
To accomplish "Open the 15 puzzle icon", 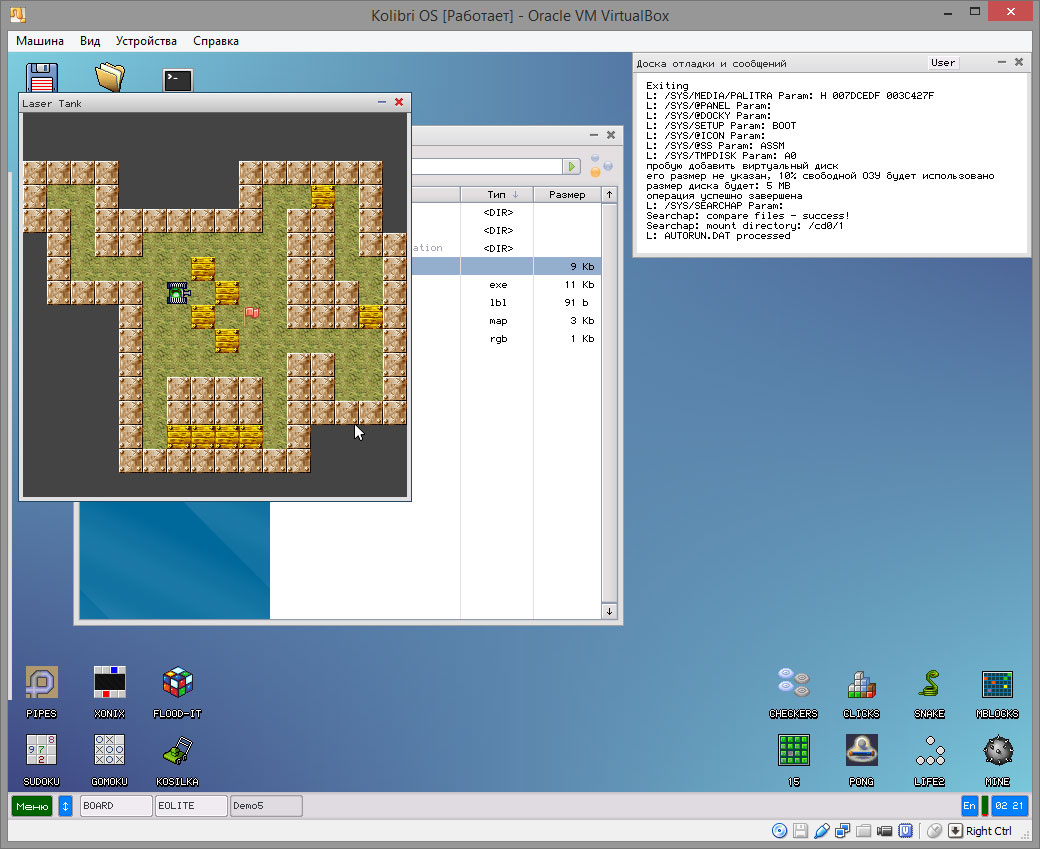I will [793, 751].
